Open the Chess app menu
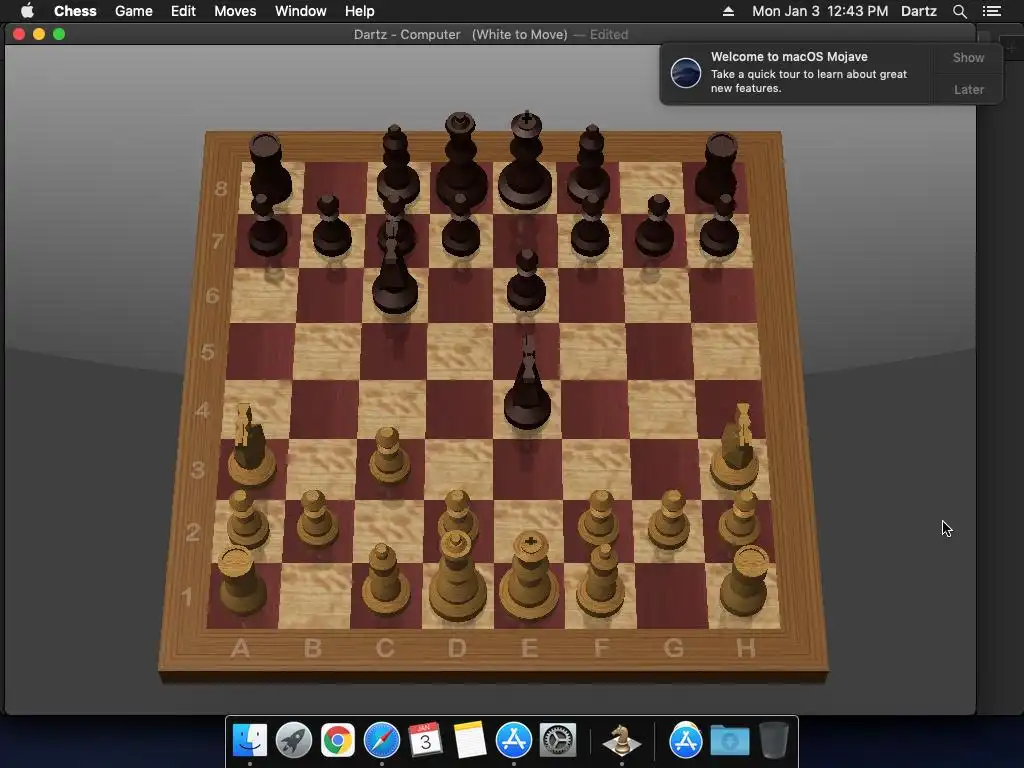 tap(75, 11)
